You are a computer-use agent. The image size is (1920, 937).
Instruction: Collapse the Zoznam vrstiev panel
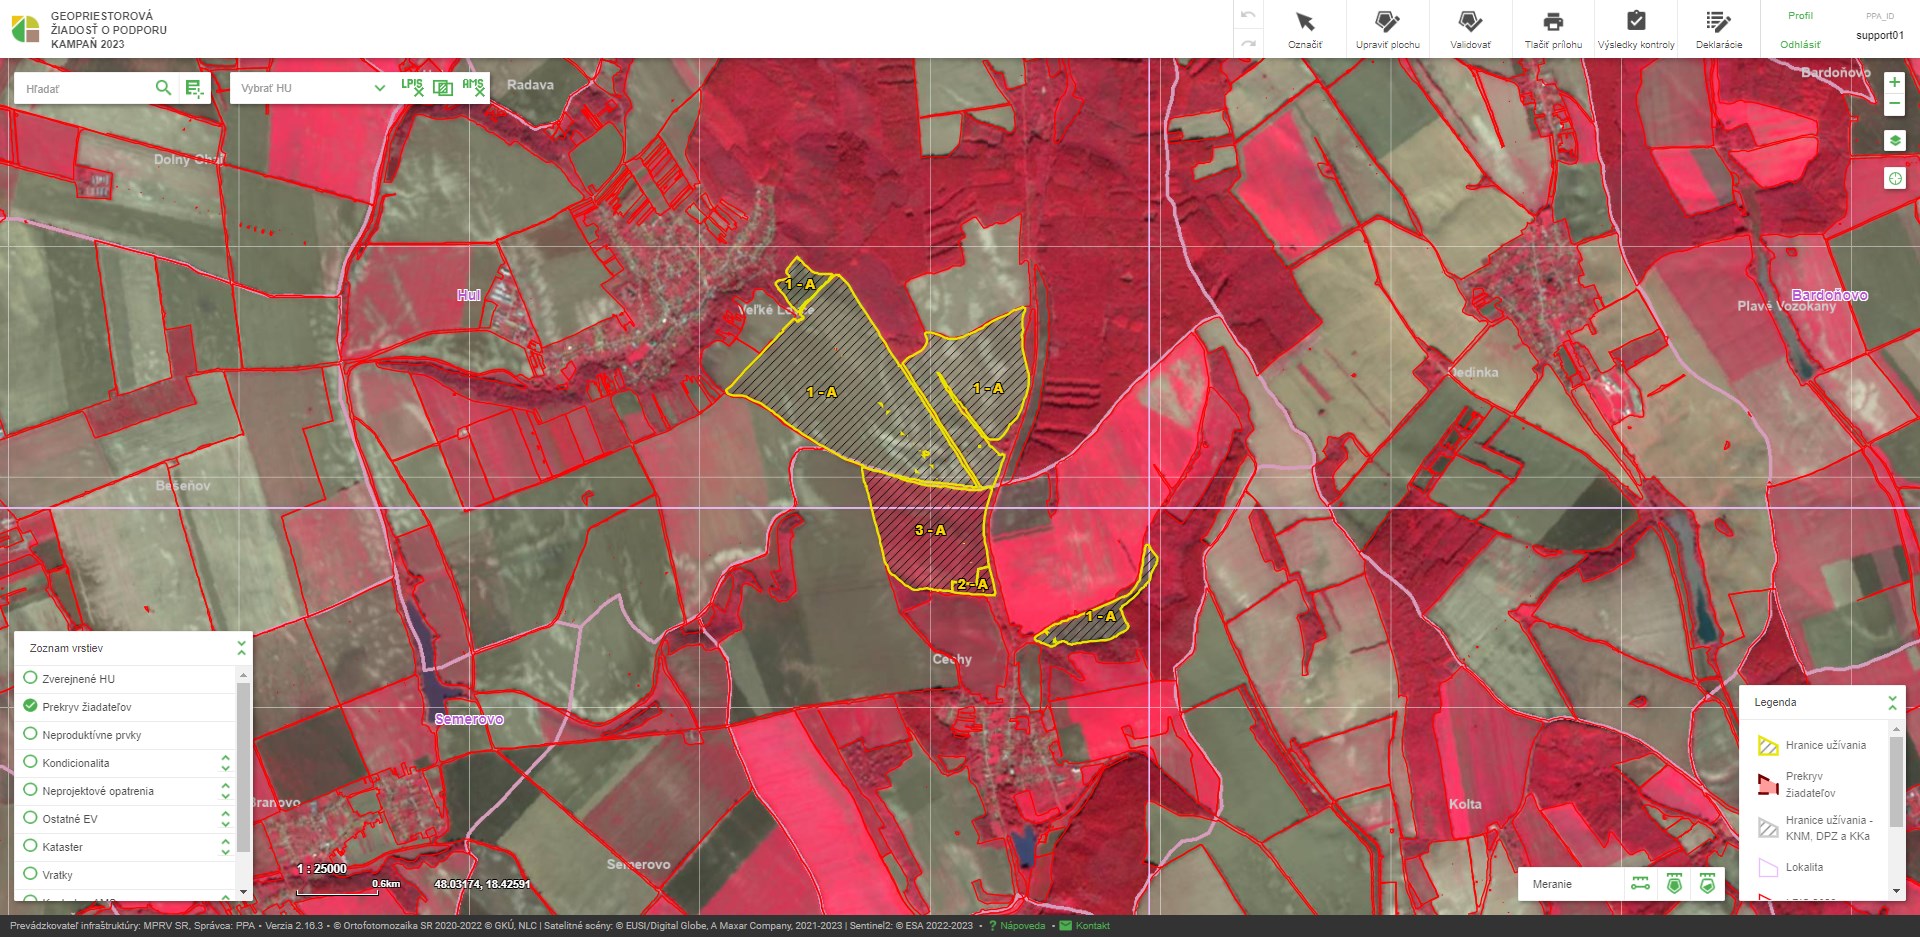pos(241,648)
